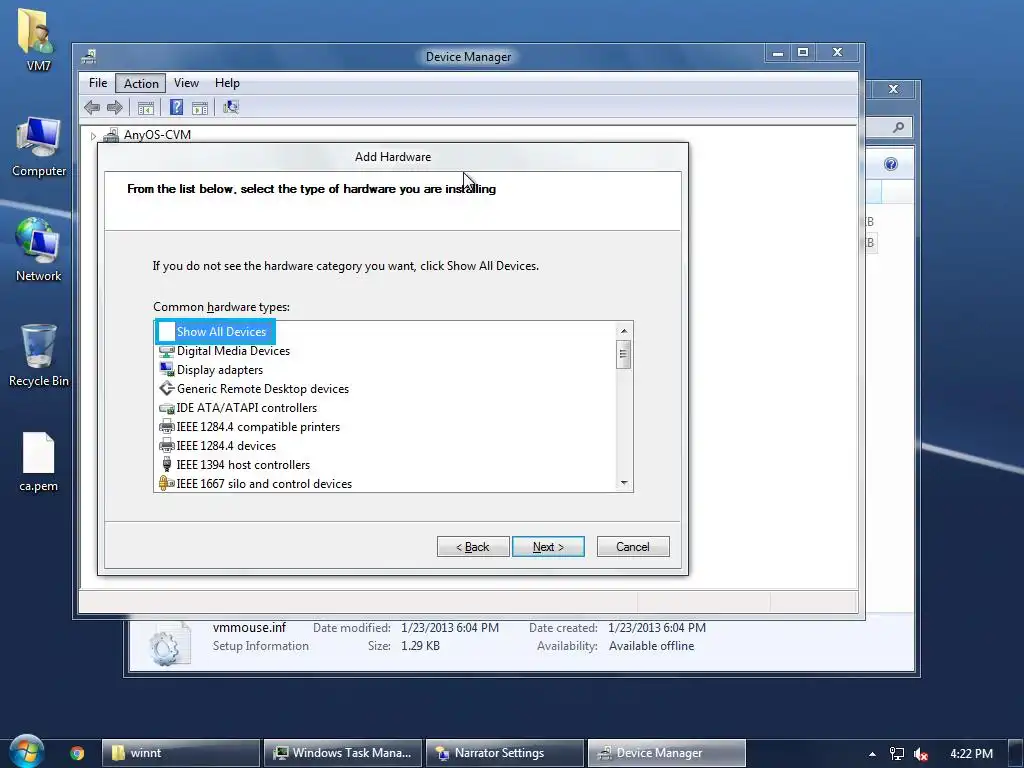1024x768 pixels.
Task: Select Display adapters entry
Action: click(219, 370)
